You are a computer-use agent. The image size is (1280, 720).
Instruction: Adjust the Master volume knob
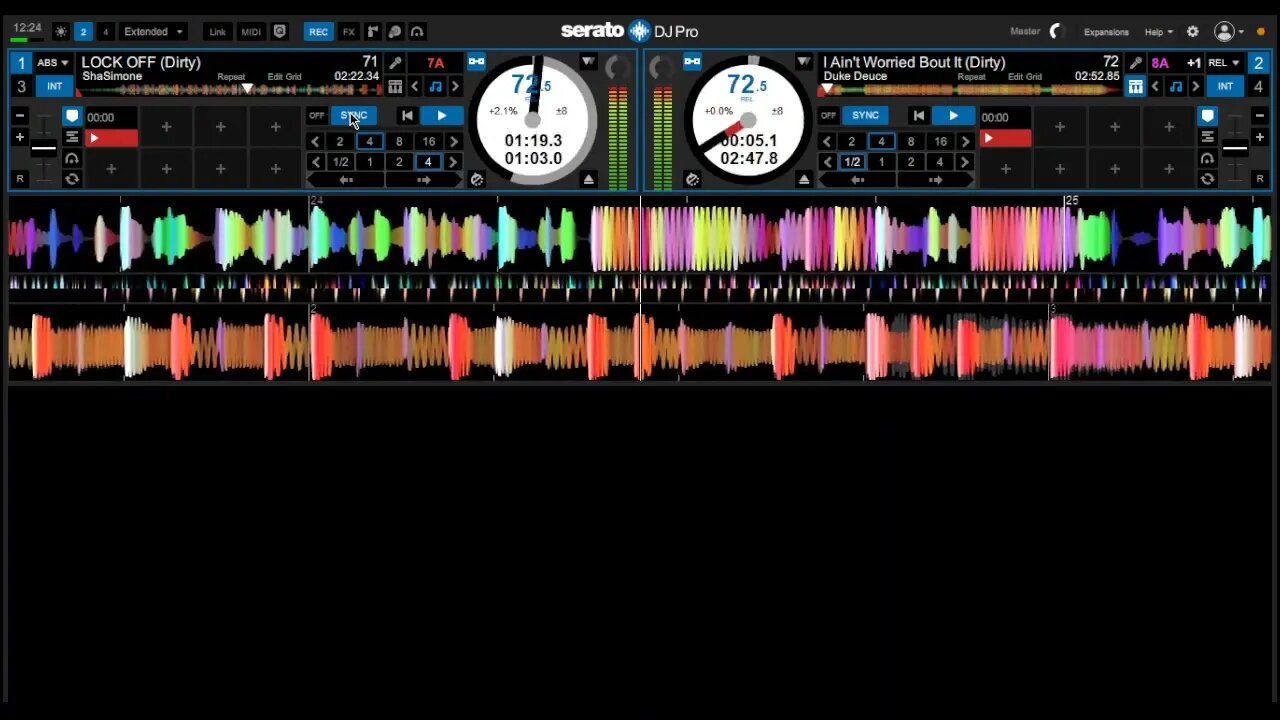click(x=1058, y=31)
